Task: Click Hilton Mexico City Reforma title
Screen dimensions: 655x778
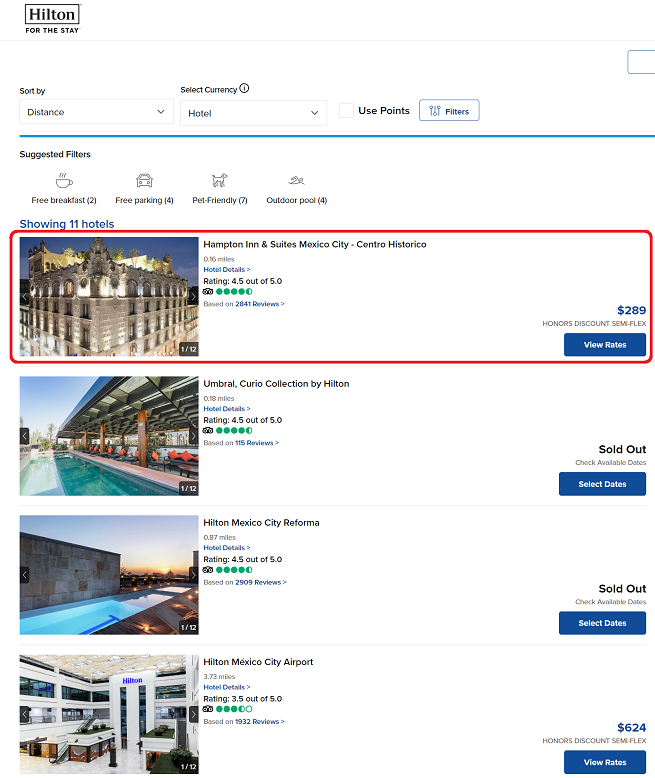Action: [262, 522]
